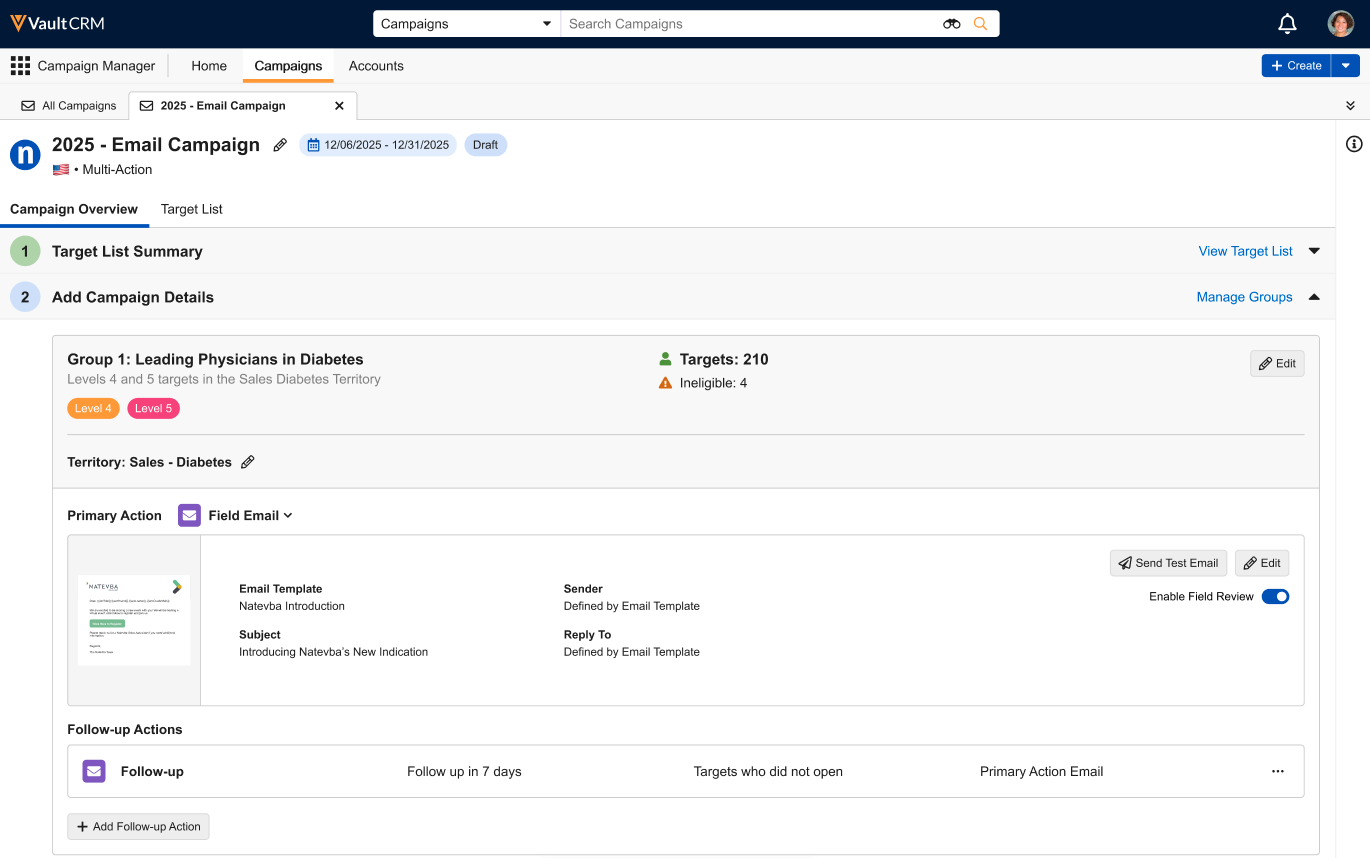Open the Accounts navigation tab
Image resolution: width=1370 pixels, height=858 pixels.
pos(376,66)
